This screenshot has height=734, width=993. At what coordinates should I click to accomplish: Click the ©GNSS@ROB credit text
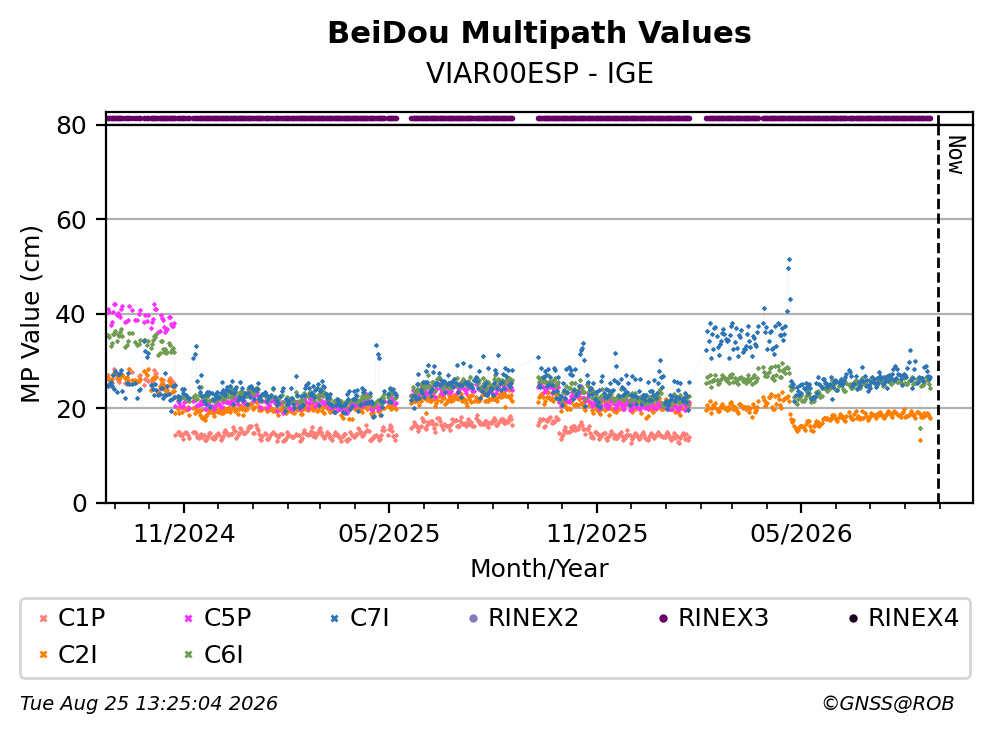coord(888,703)
